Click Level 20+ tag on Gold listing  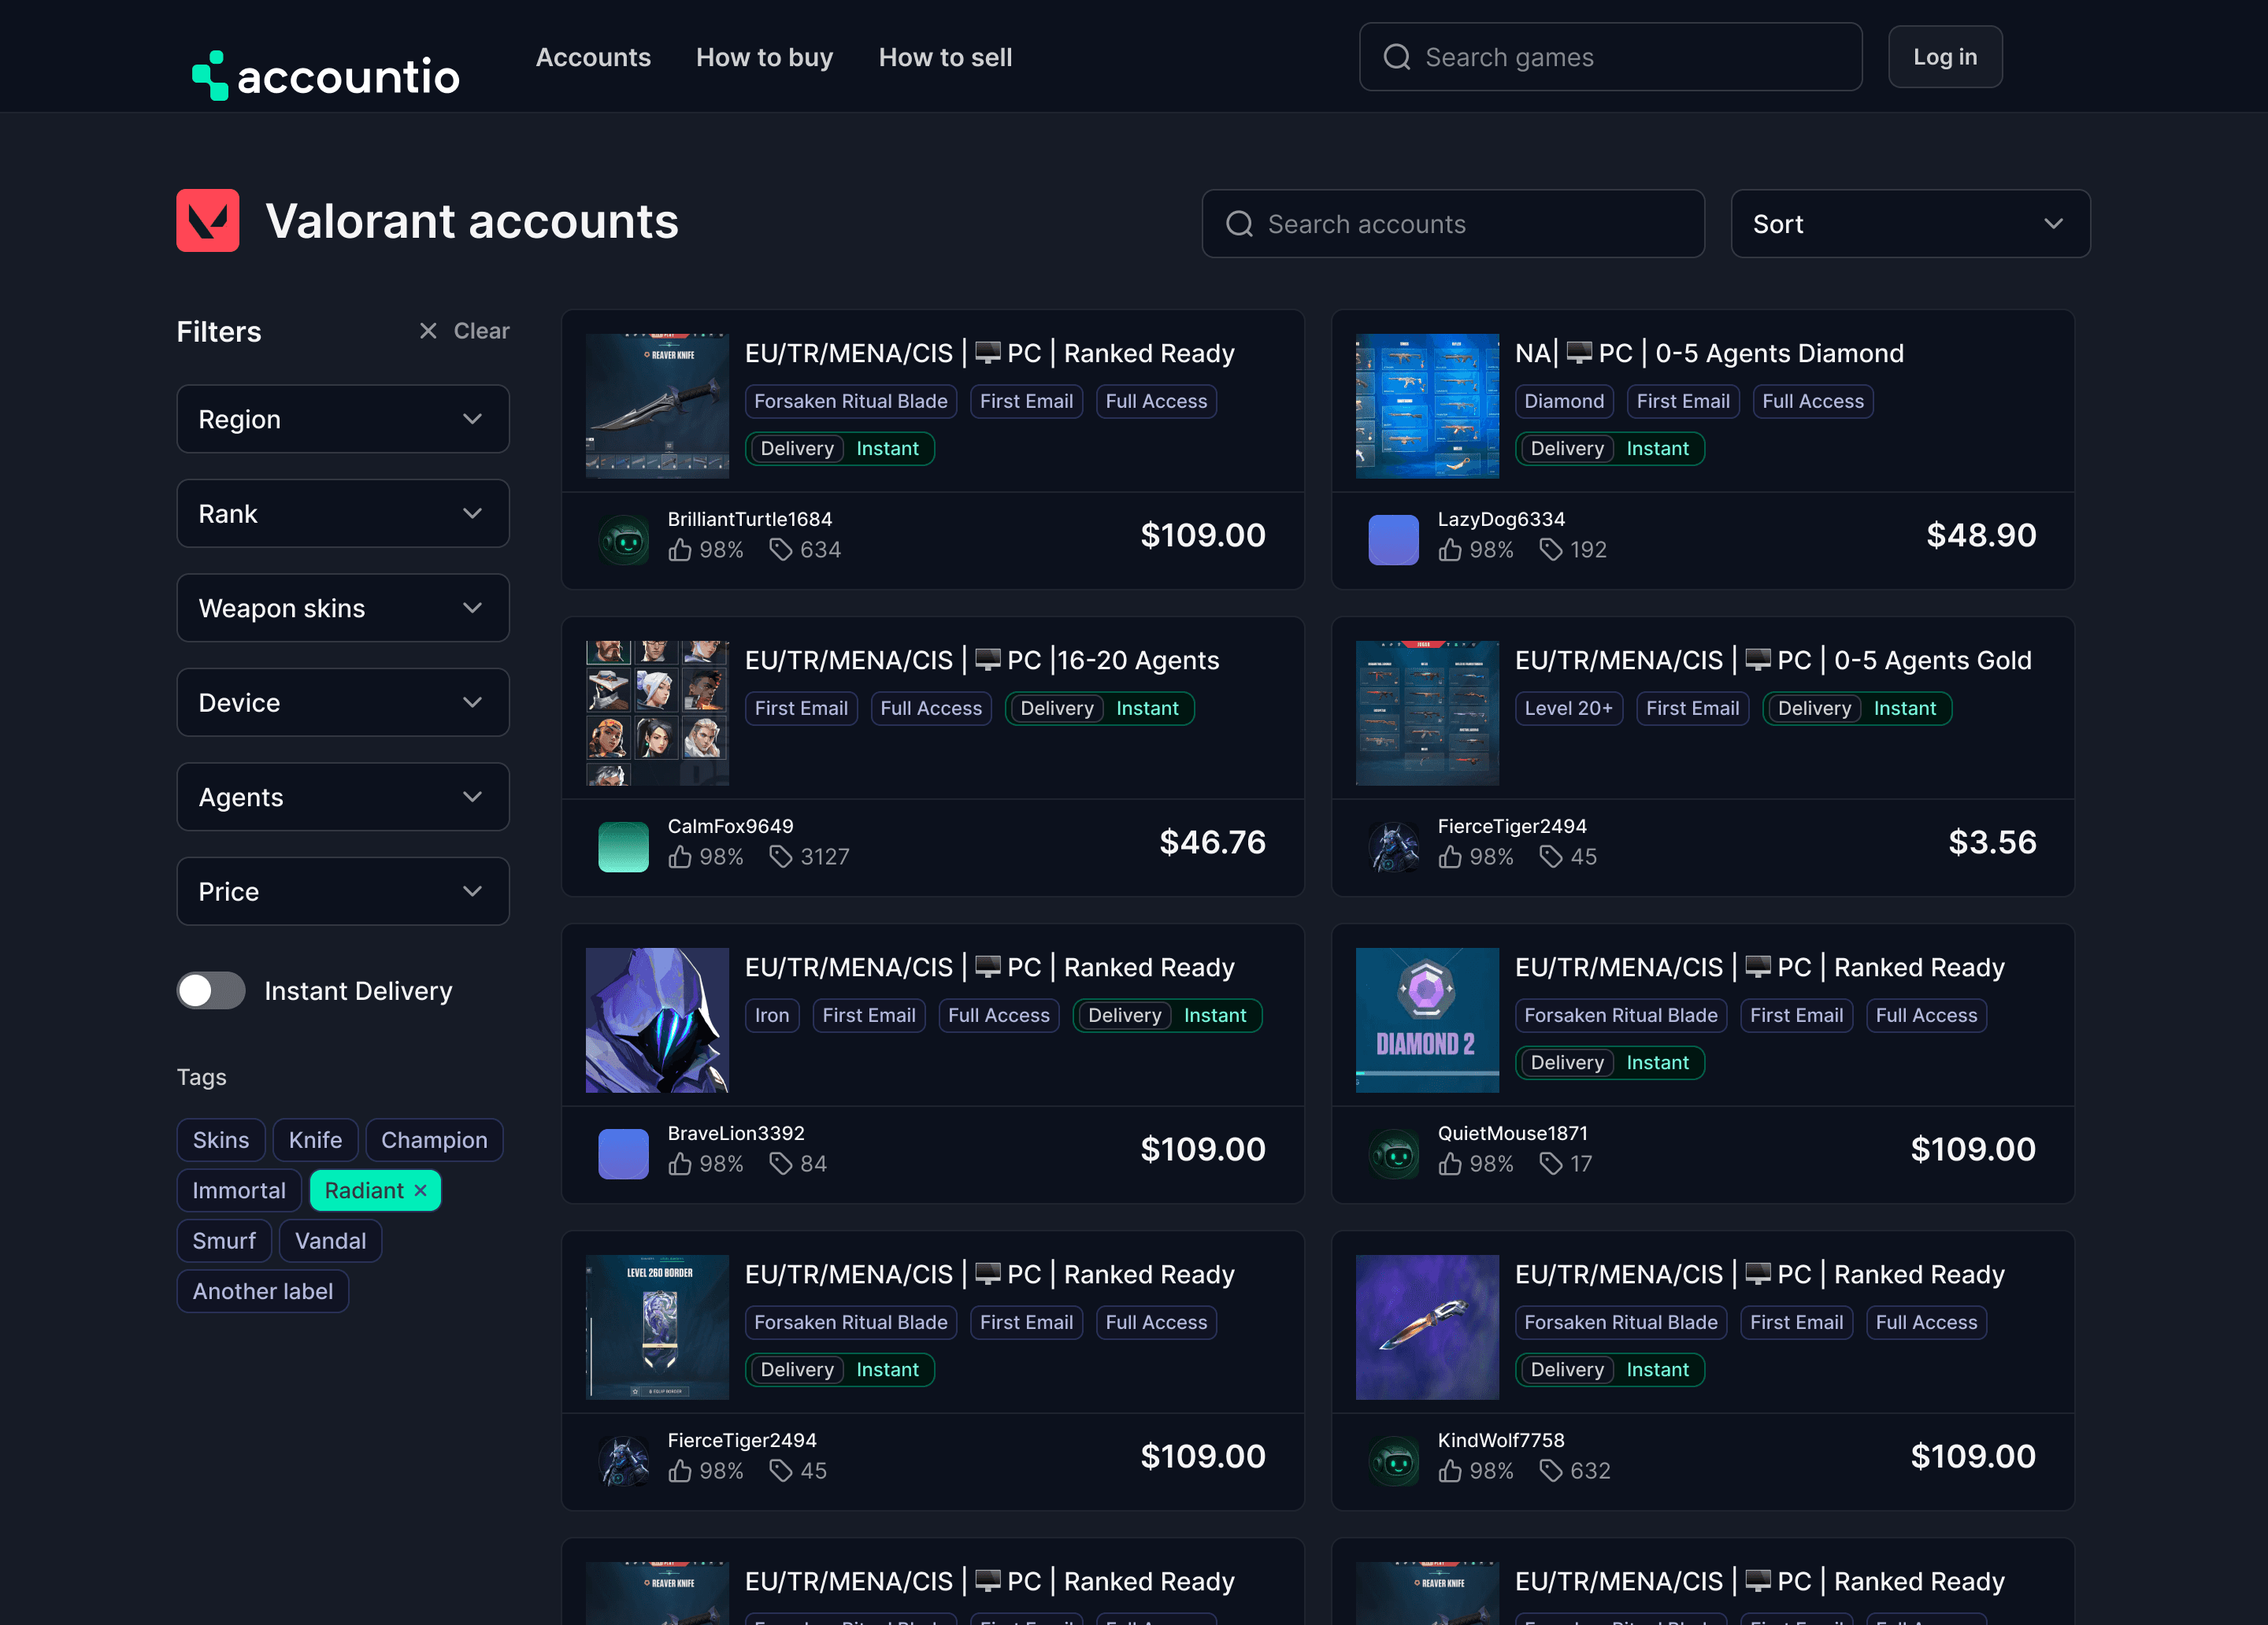click(x=1568, y=708)
